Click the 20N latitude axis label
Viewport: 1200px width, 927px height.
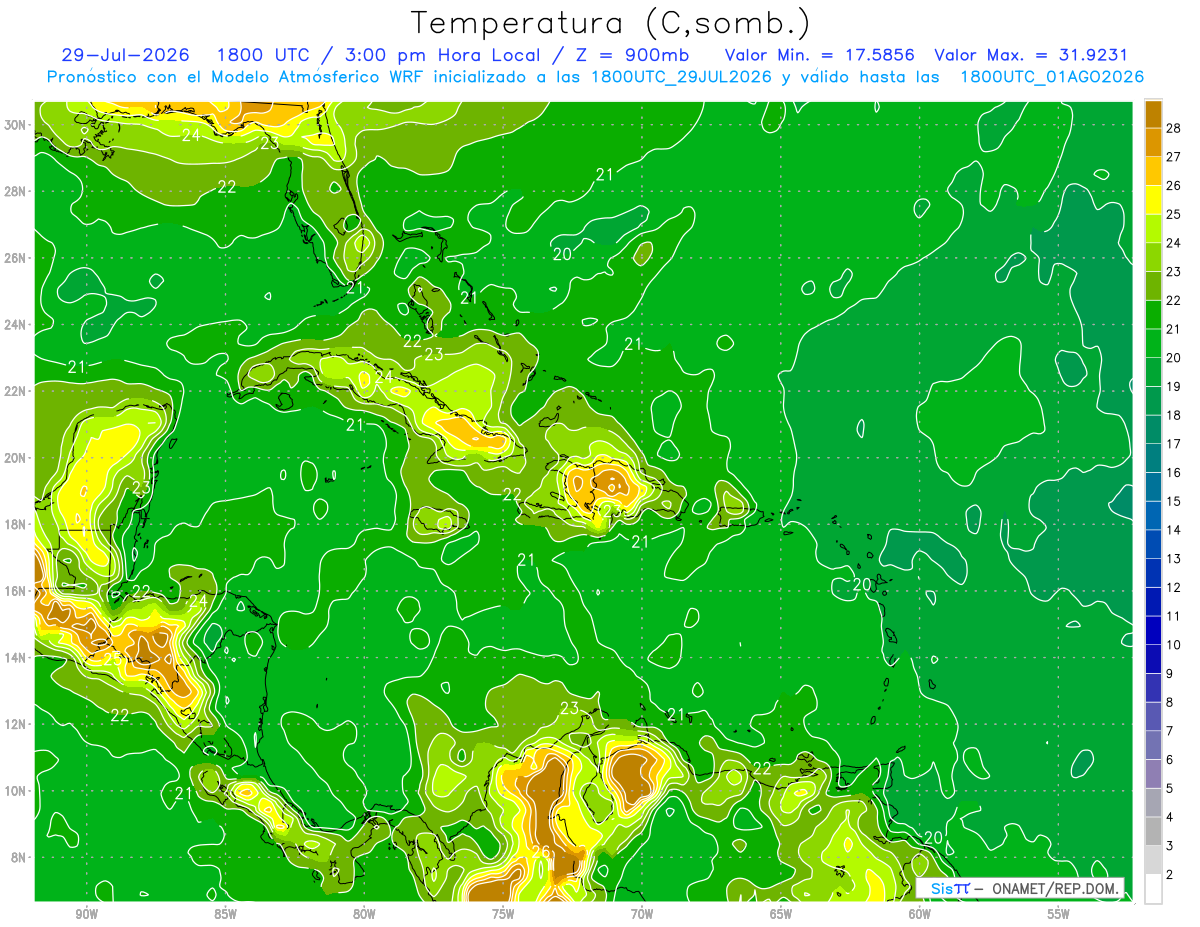pyautogui.click(x=15, y=458)
